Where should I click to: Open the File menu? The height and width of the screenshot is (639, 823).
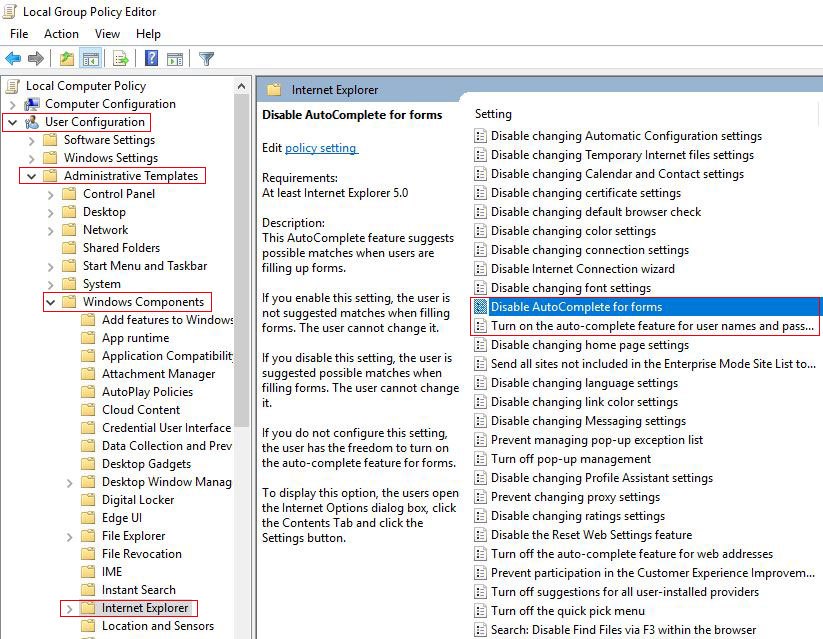tap(19, 34)
